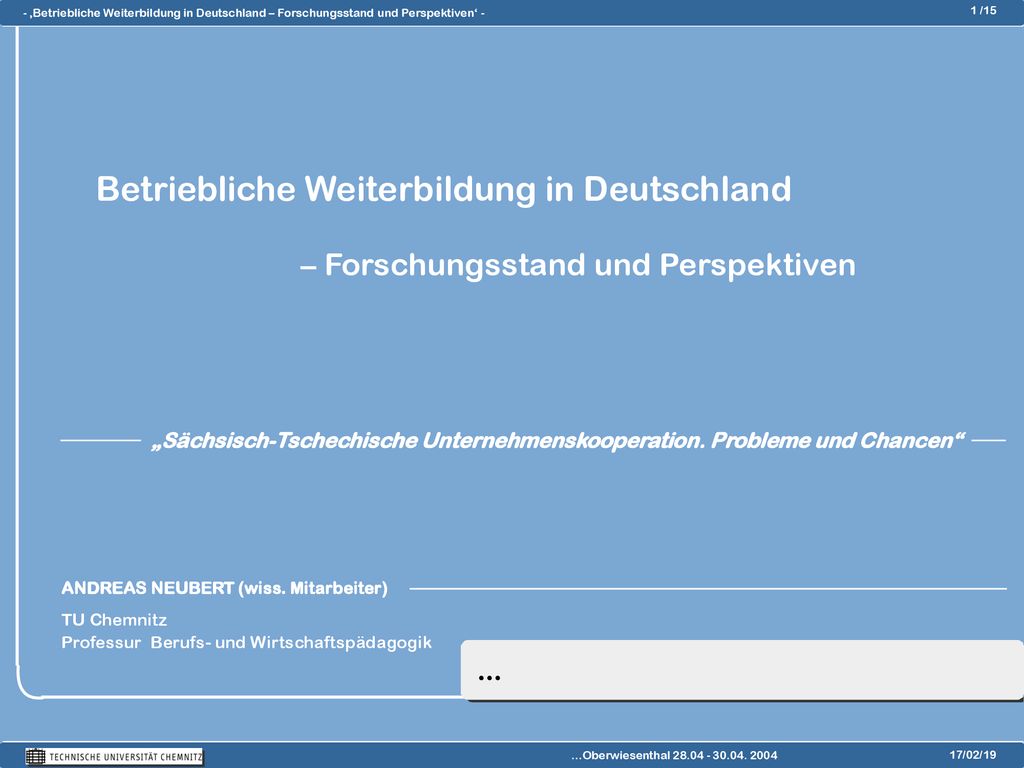
Task: Click the slide counter '1 /15'
Action: click(984, 10)
